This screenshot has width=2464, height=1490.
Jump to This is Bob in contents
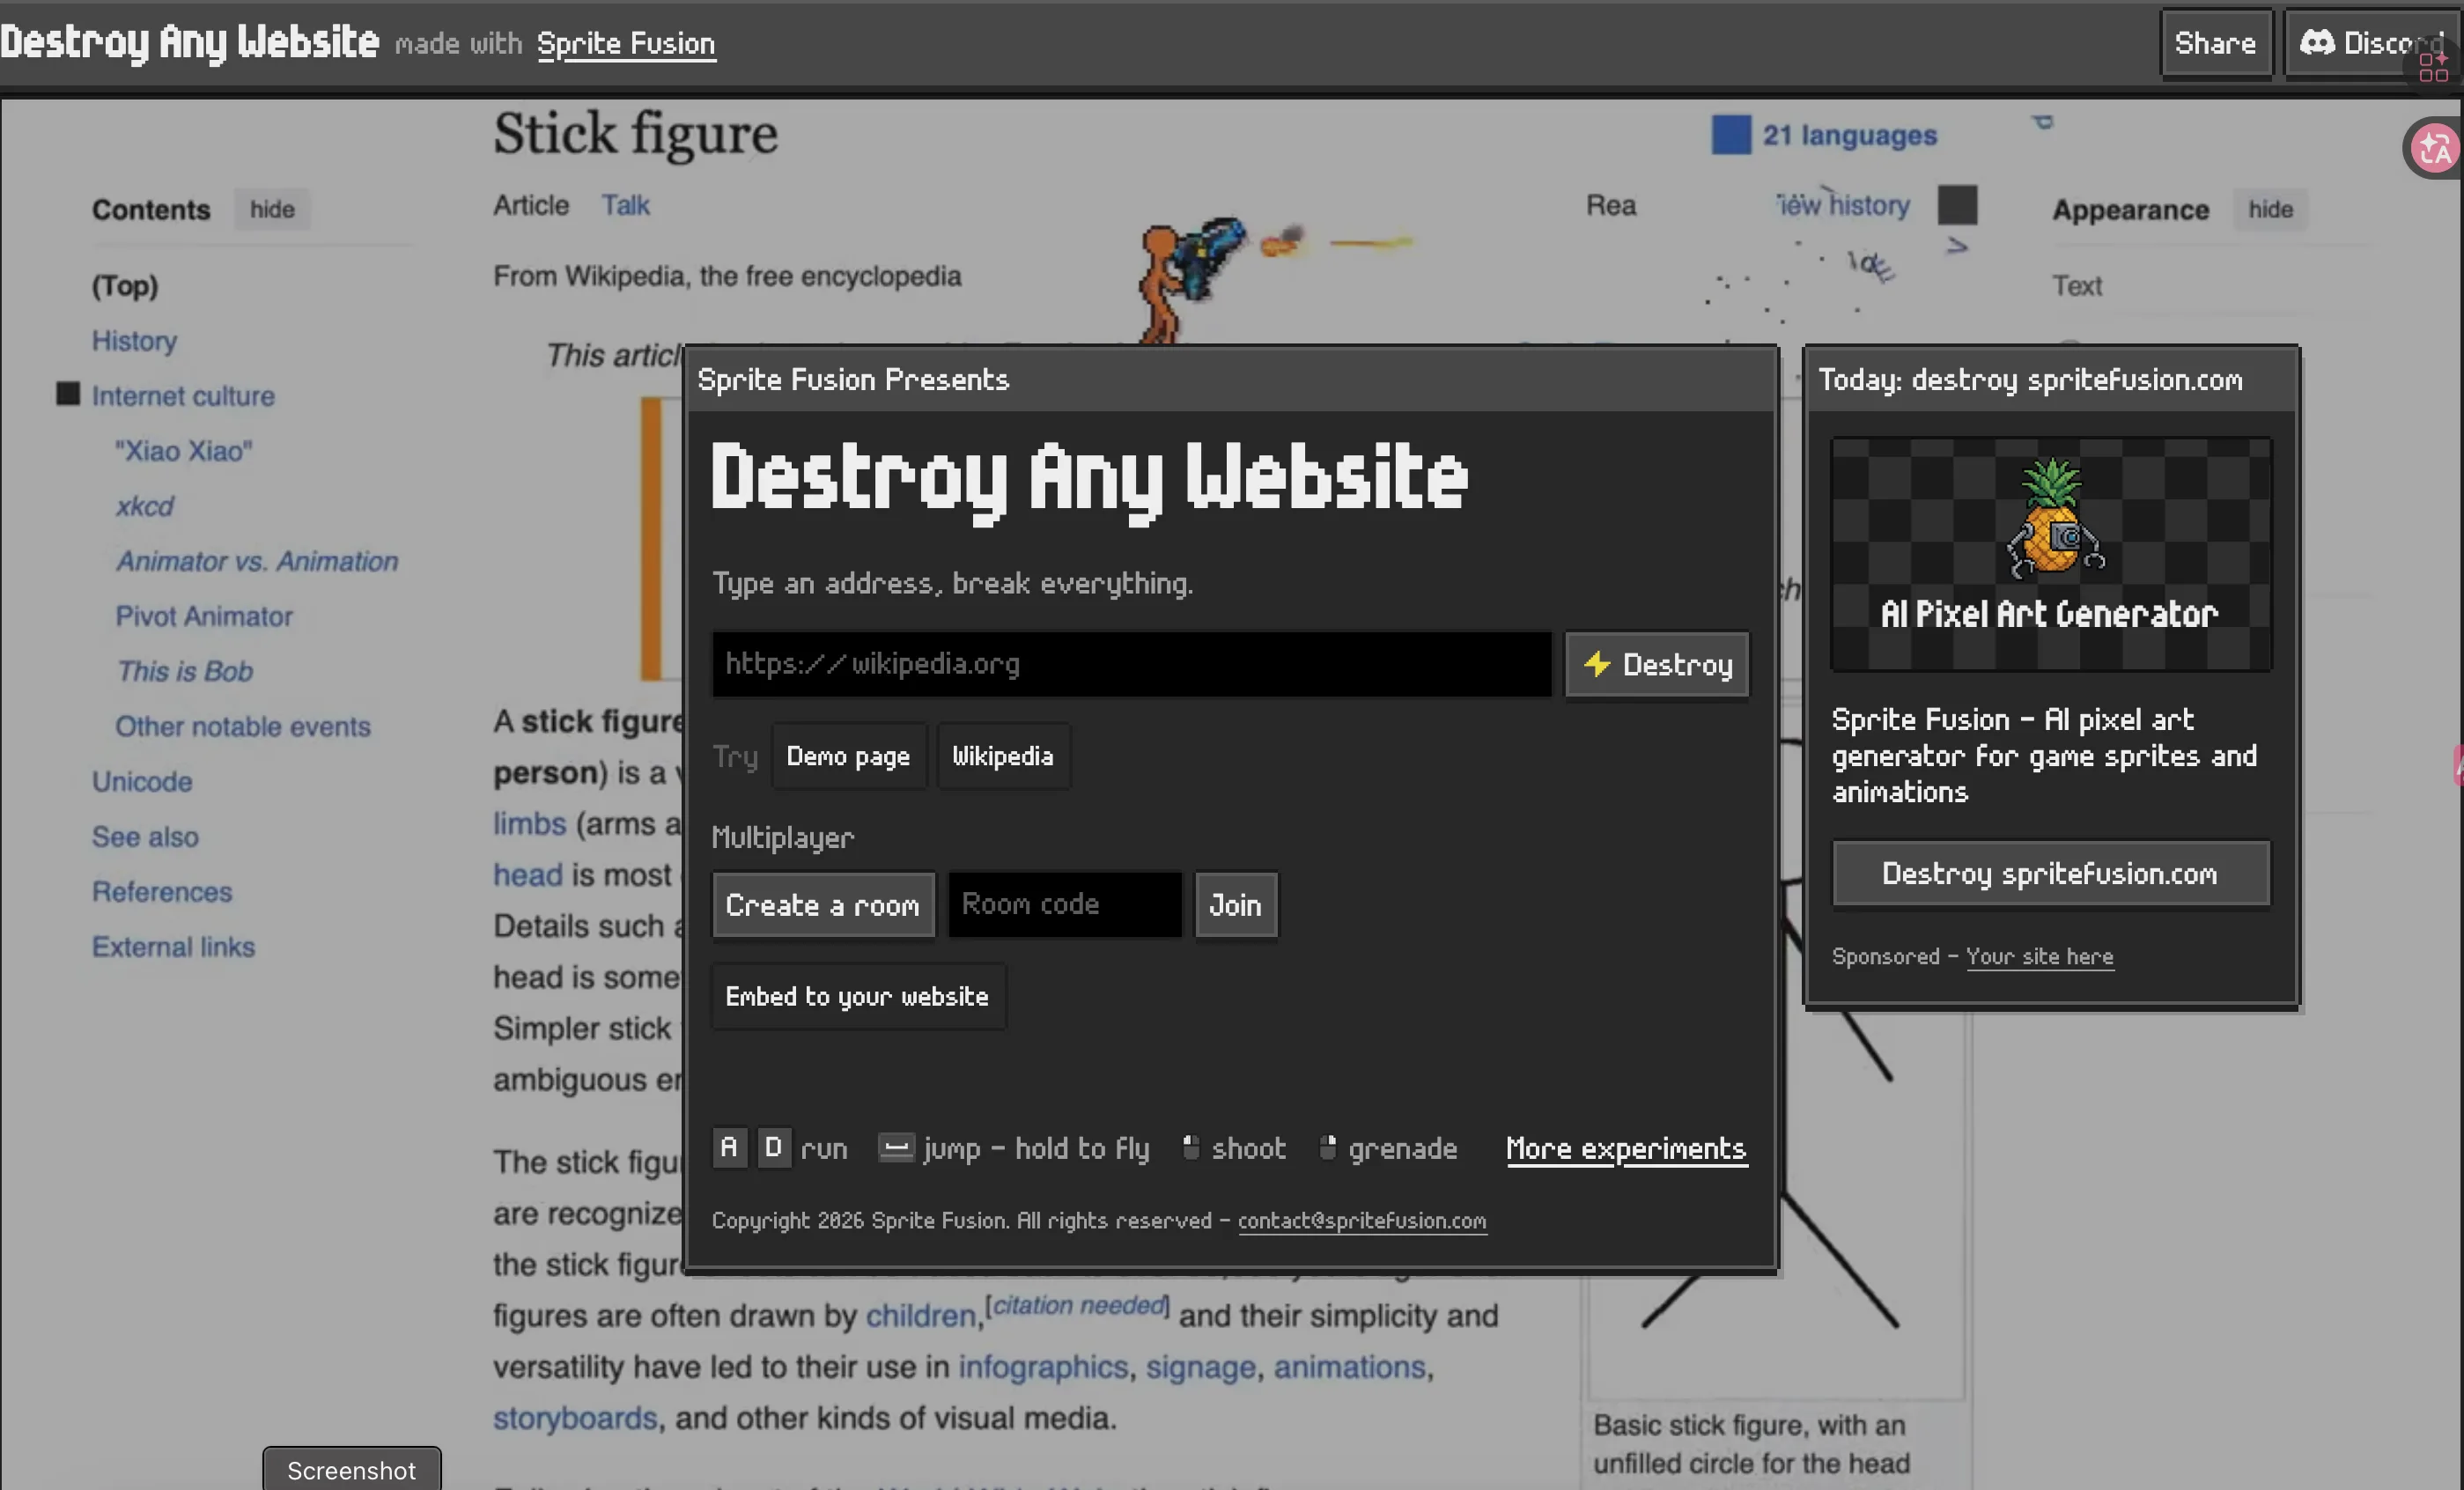(x=184, y=671)
